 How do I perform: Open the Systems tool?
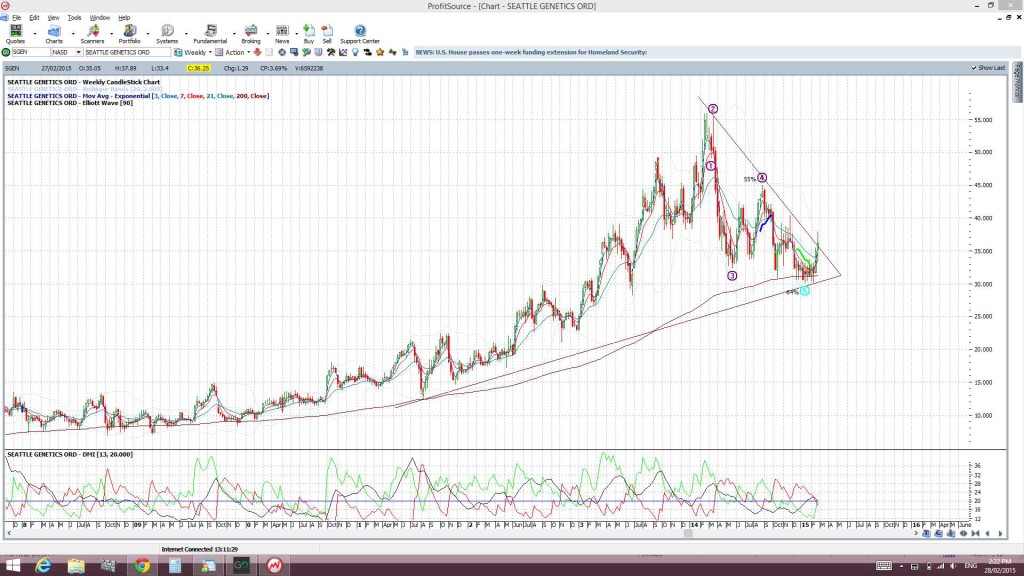tap(167, 34)
